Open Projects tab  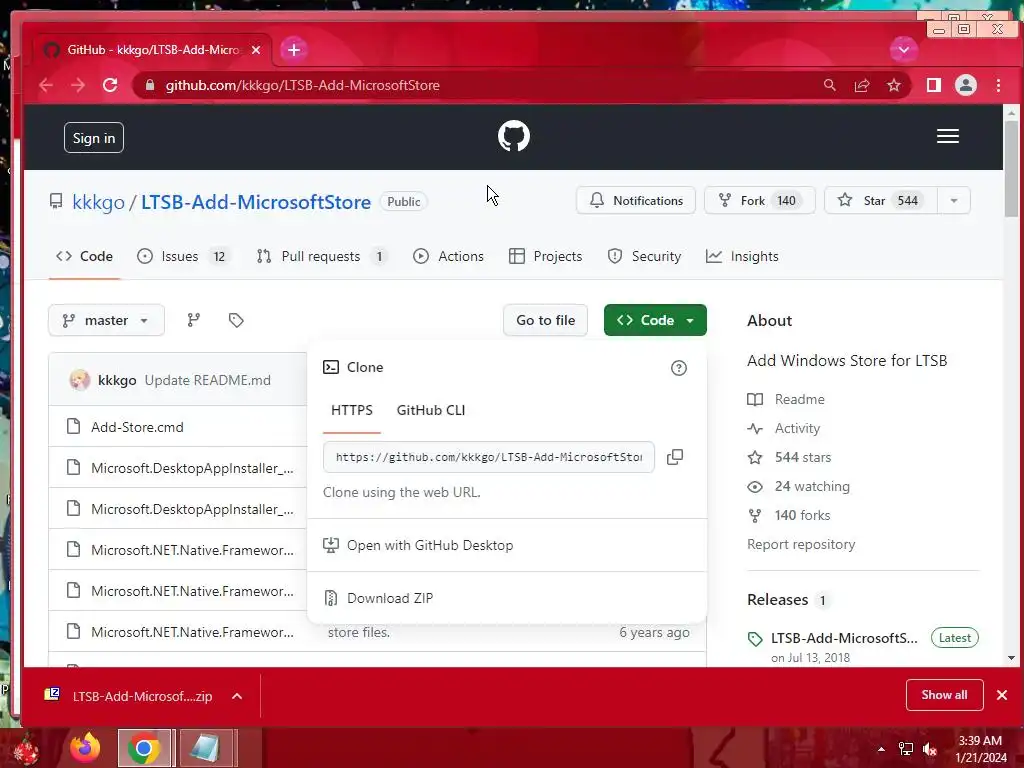click(545, 256)
